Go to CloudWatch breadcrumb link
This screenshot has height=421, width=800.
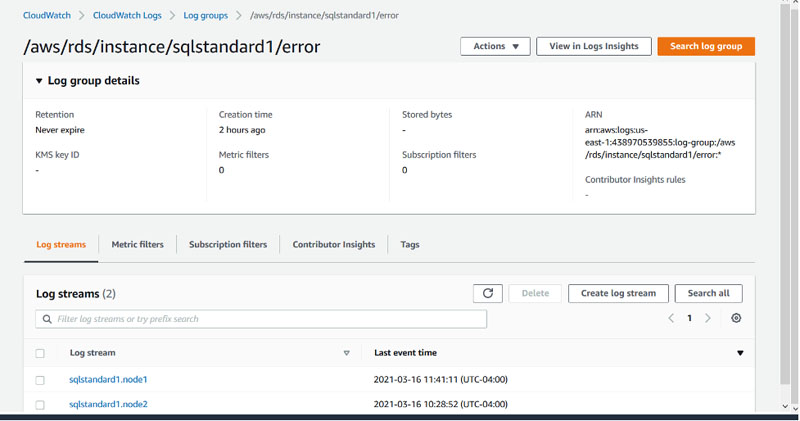pos(47,15)
